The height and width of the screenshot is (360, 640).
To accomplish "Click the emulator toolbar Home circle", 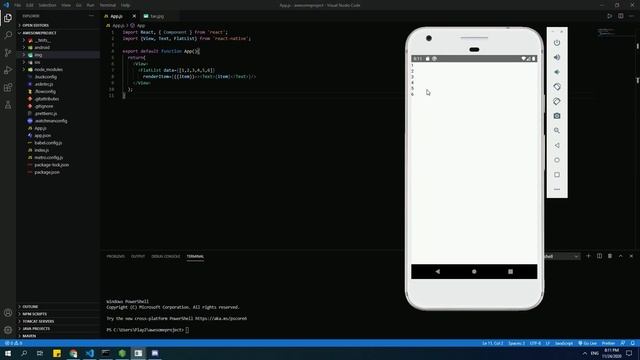I will click(x=557, y=160).
